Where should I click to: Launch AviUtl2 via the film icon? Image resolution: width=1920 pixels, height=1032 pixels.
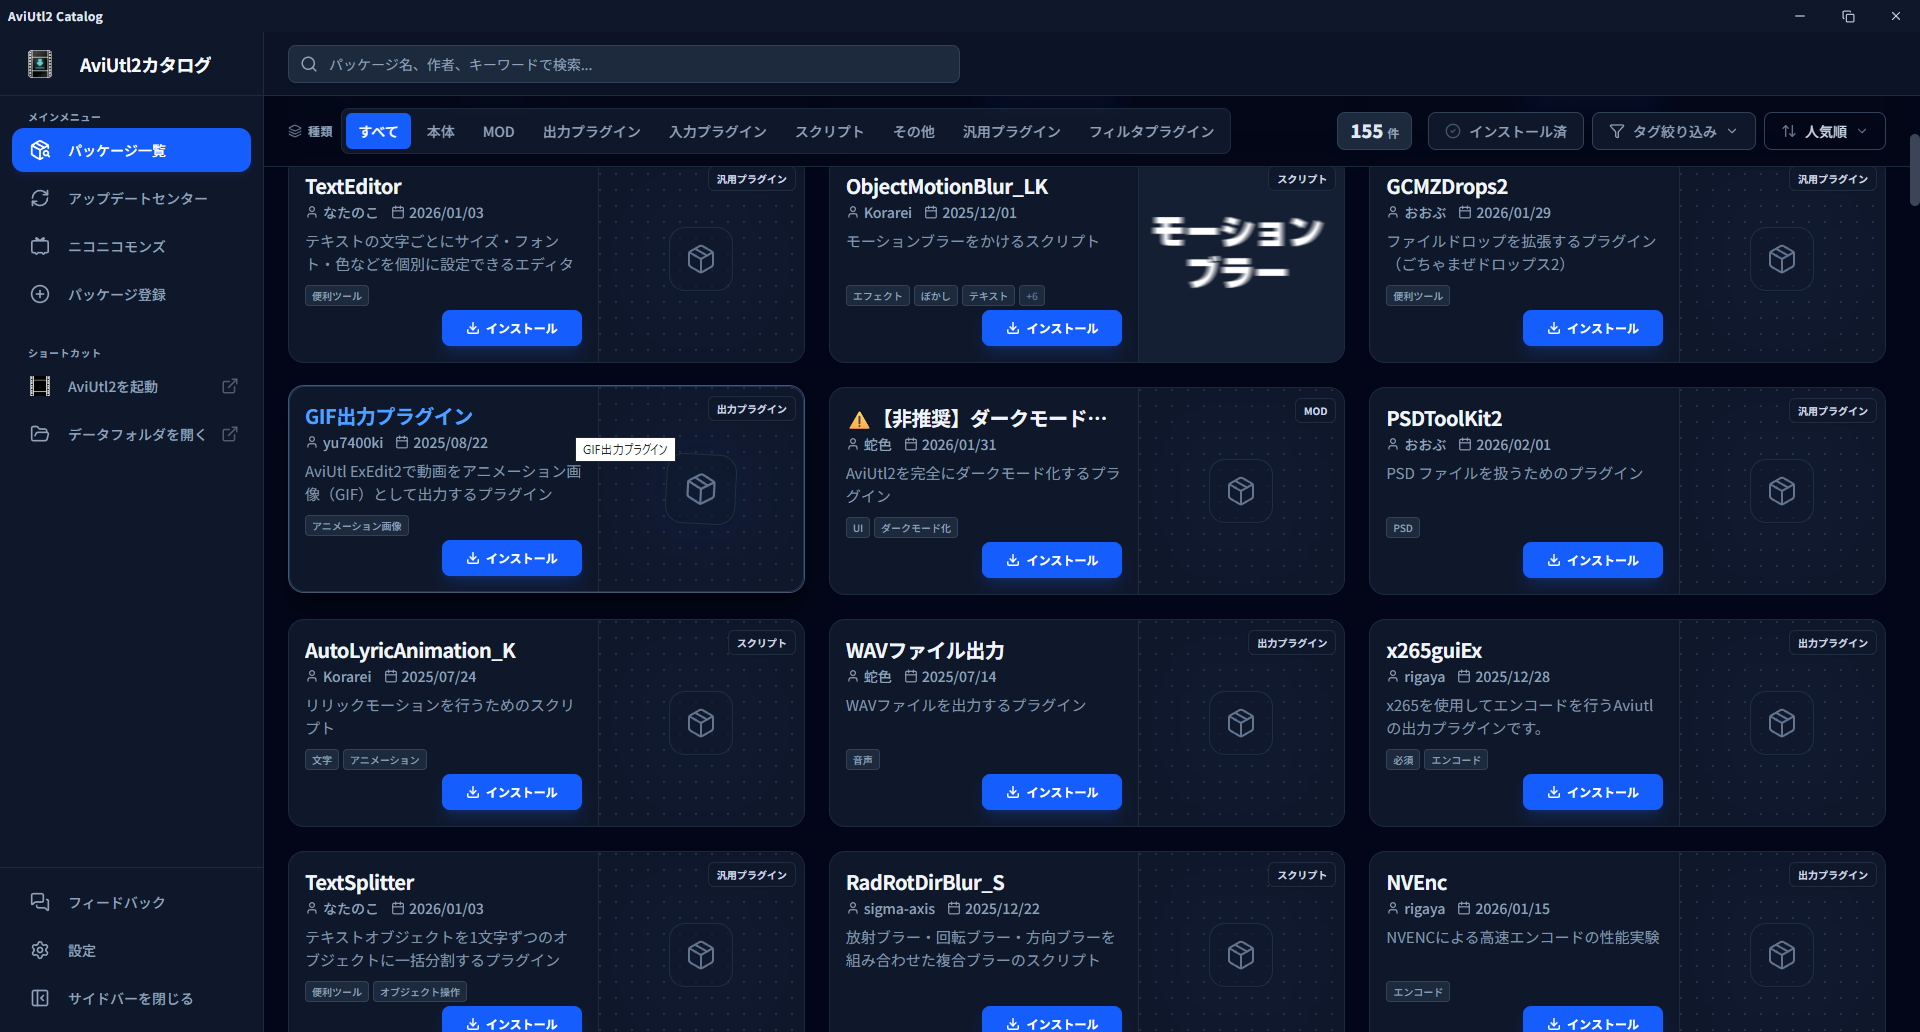(40, 386)
